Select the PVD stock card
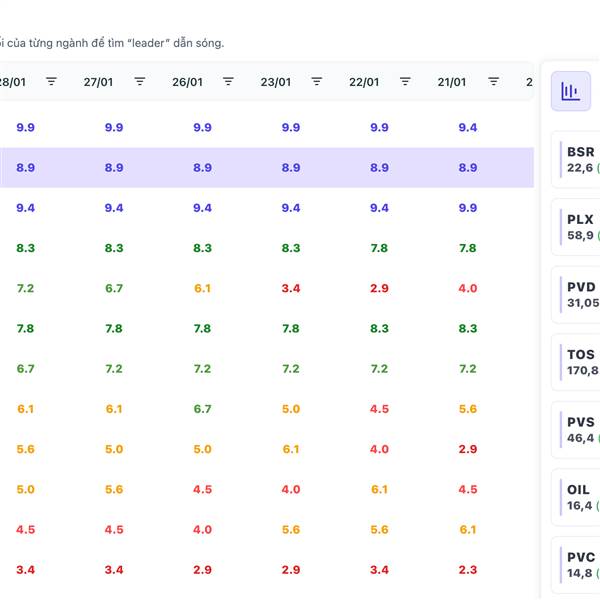The height and width of the screenshot is (600, 600). (x=580, y=294)
